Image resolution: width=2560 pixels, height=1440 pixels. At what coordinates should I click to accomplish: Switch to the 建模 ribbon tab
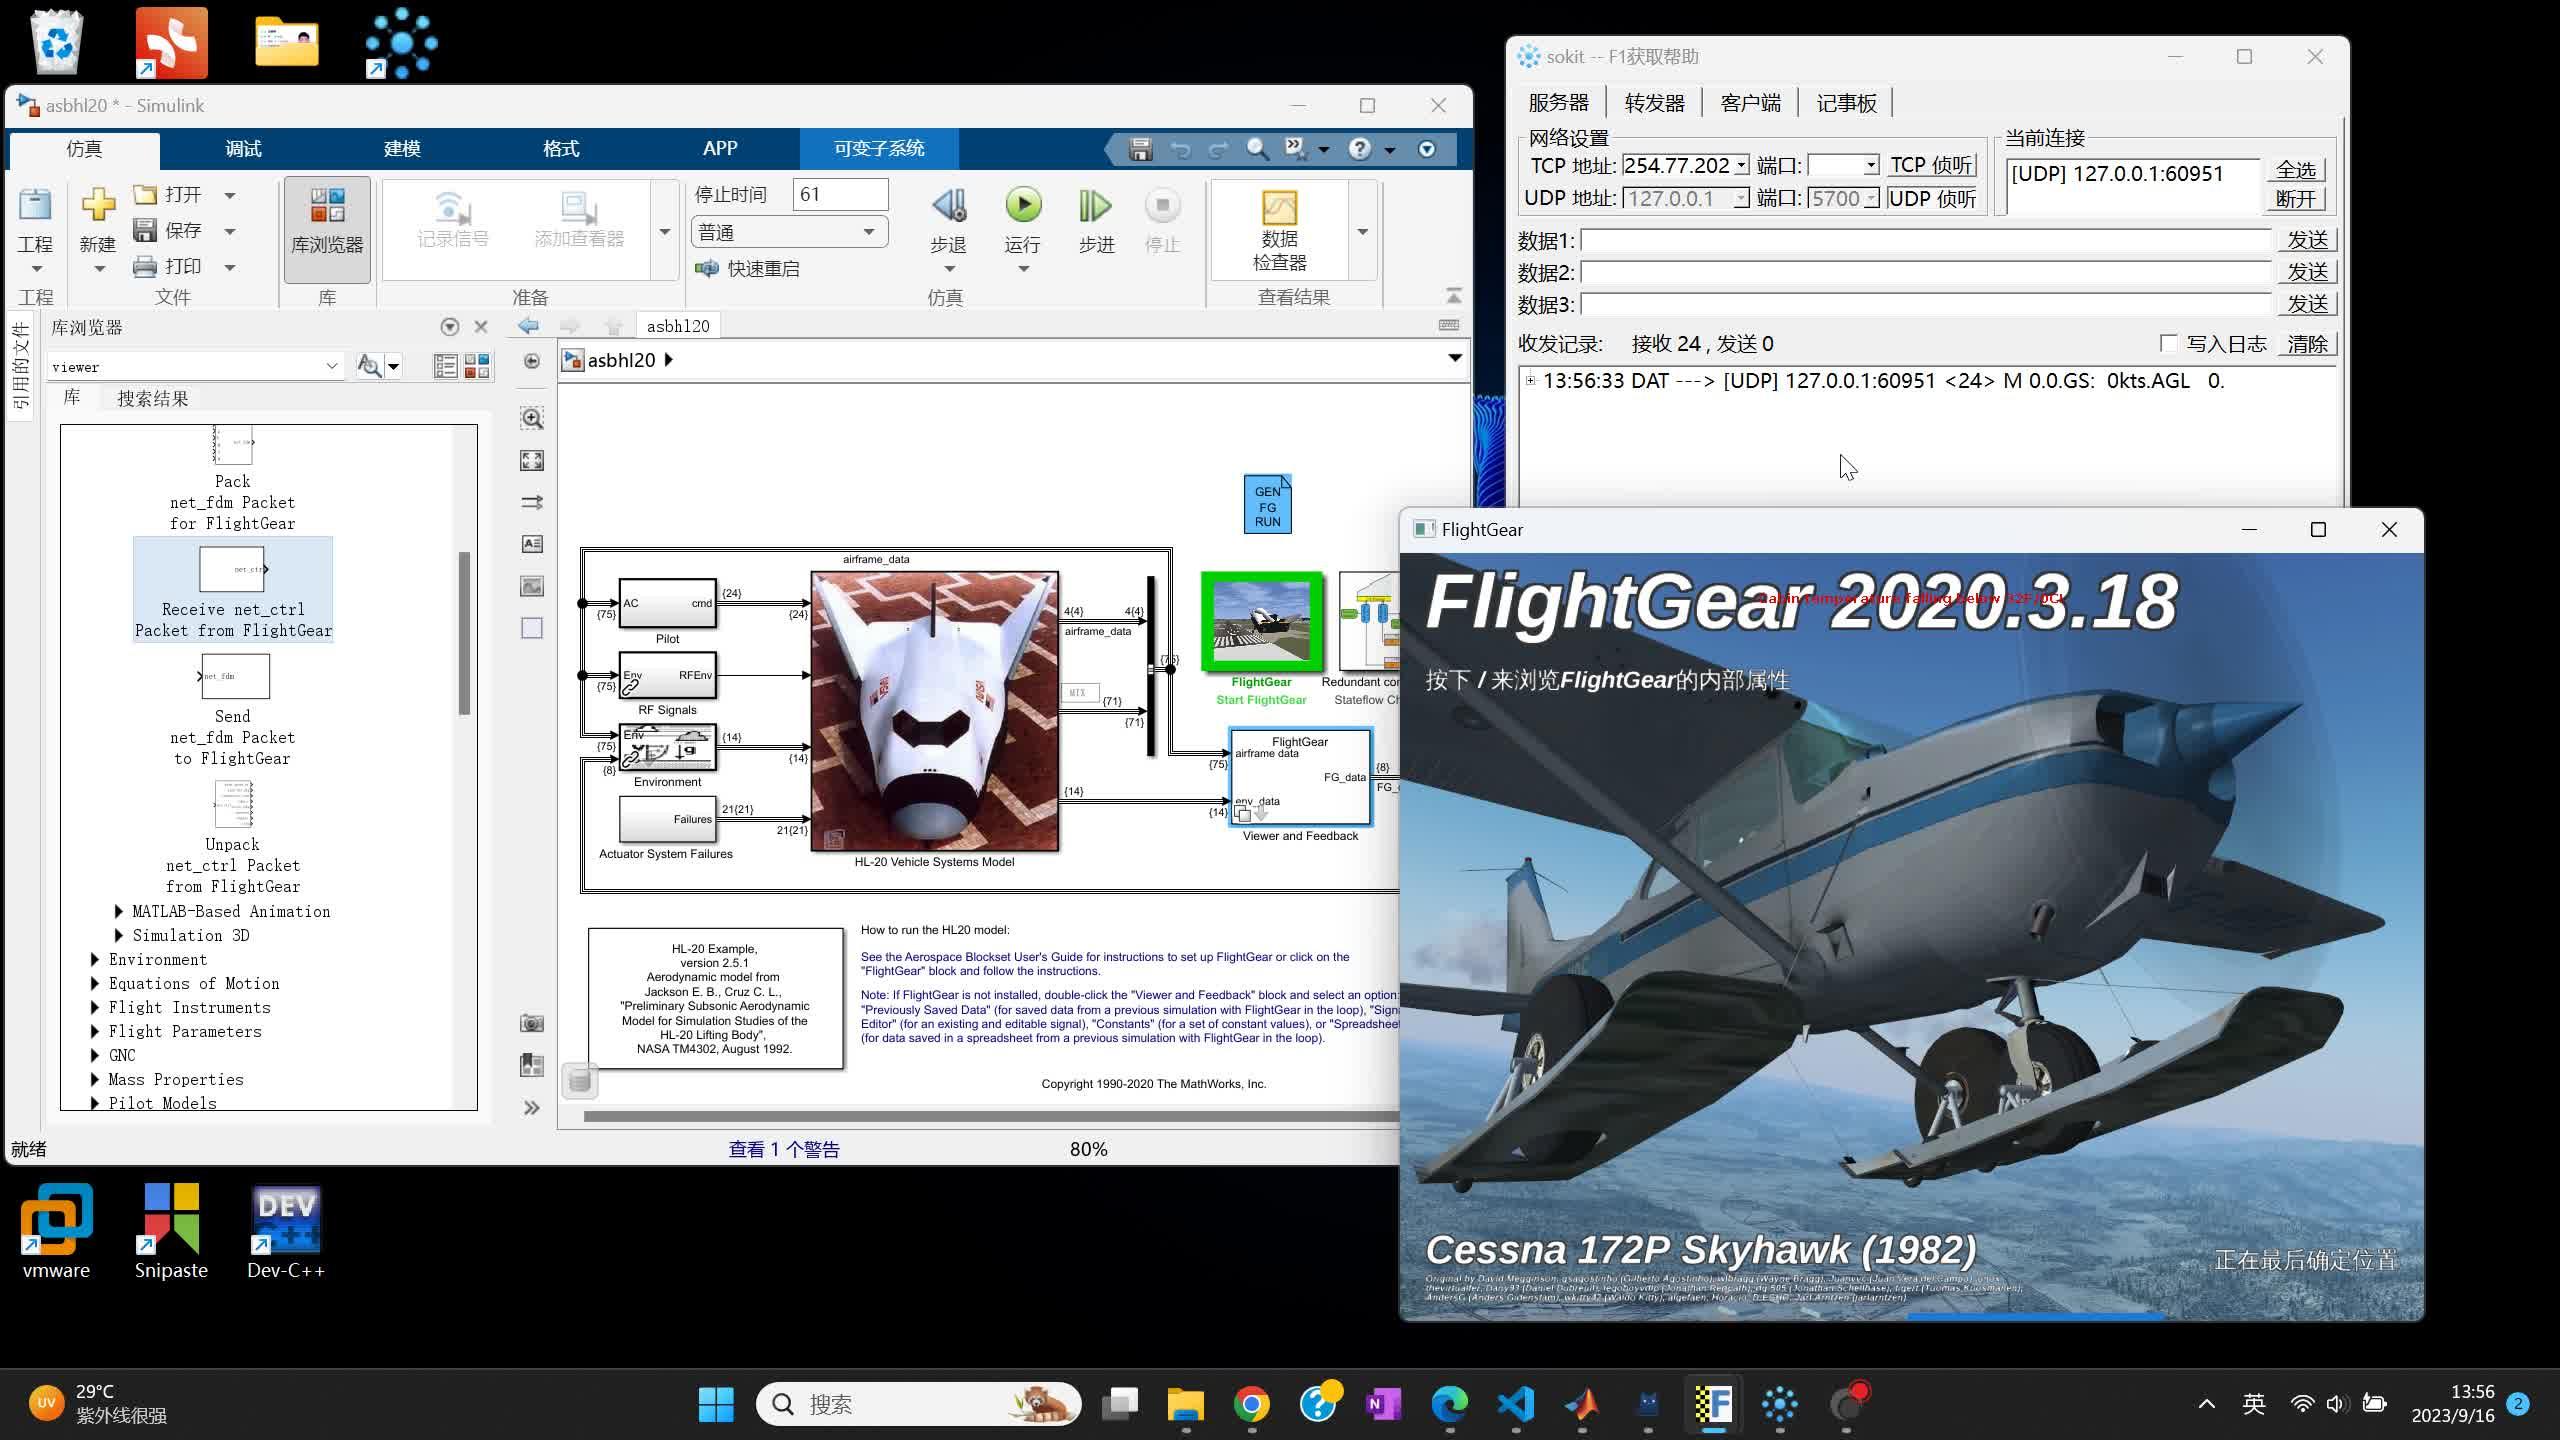(400, 148)
